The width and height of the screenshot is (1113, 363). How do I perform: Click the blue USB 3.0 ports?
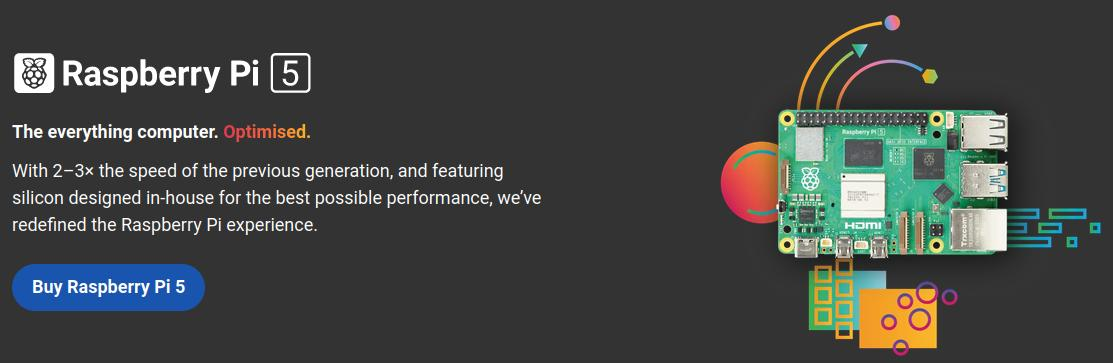click(x=984, y=181)
